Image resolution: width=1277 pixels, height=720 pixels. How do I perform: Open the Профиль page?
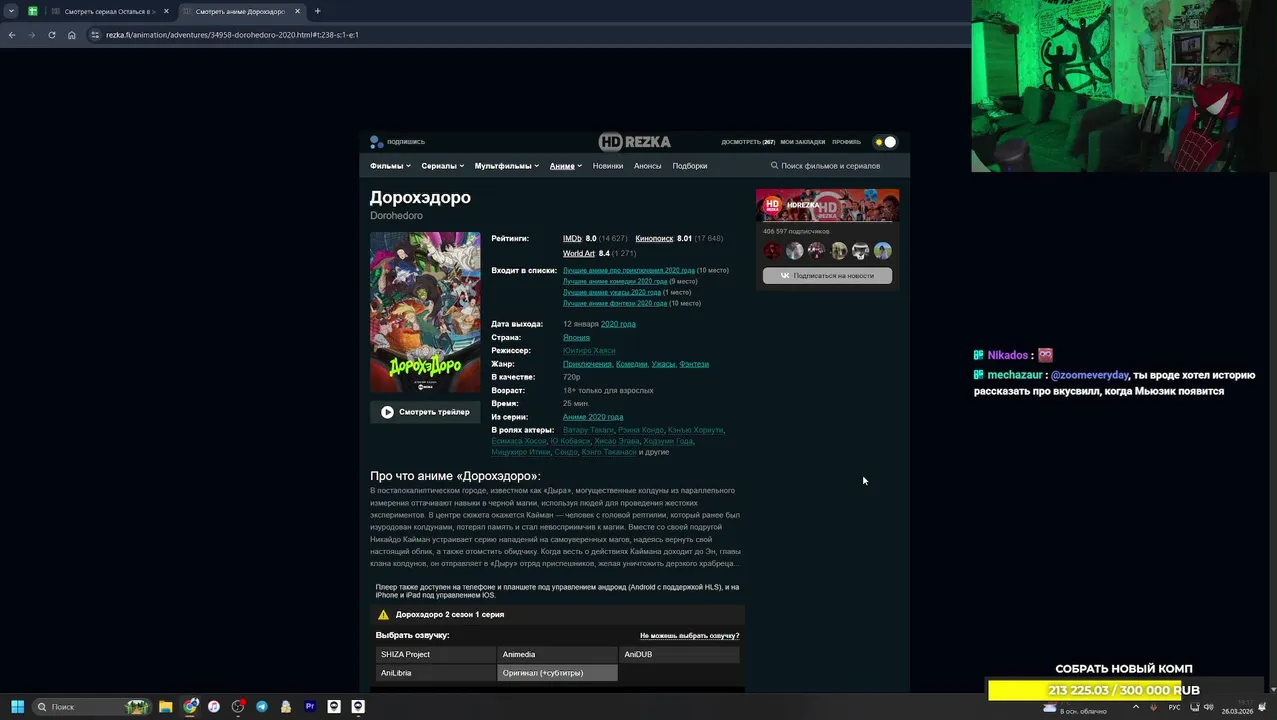[x=846, y=142]
